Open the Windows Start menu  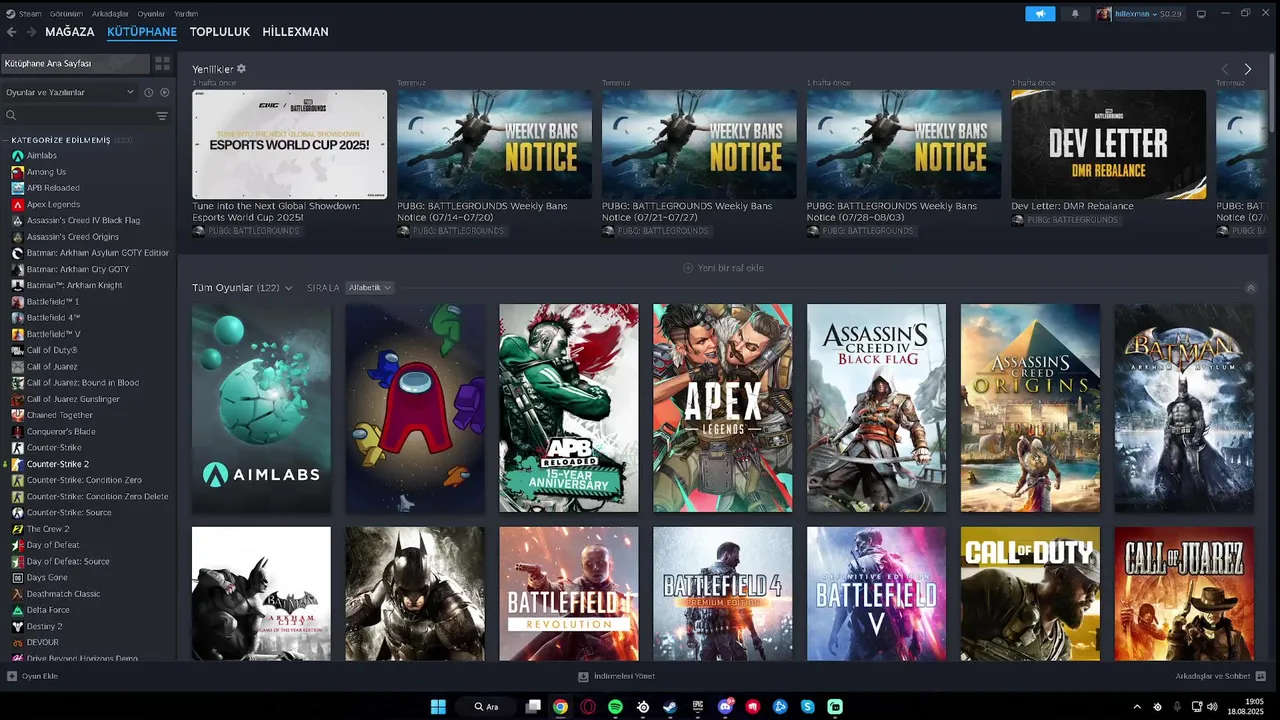point(438,707)
